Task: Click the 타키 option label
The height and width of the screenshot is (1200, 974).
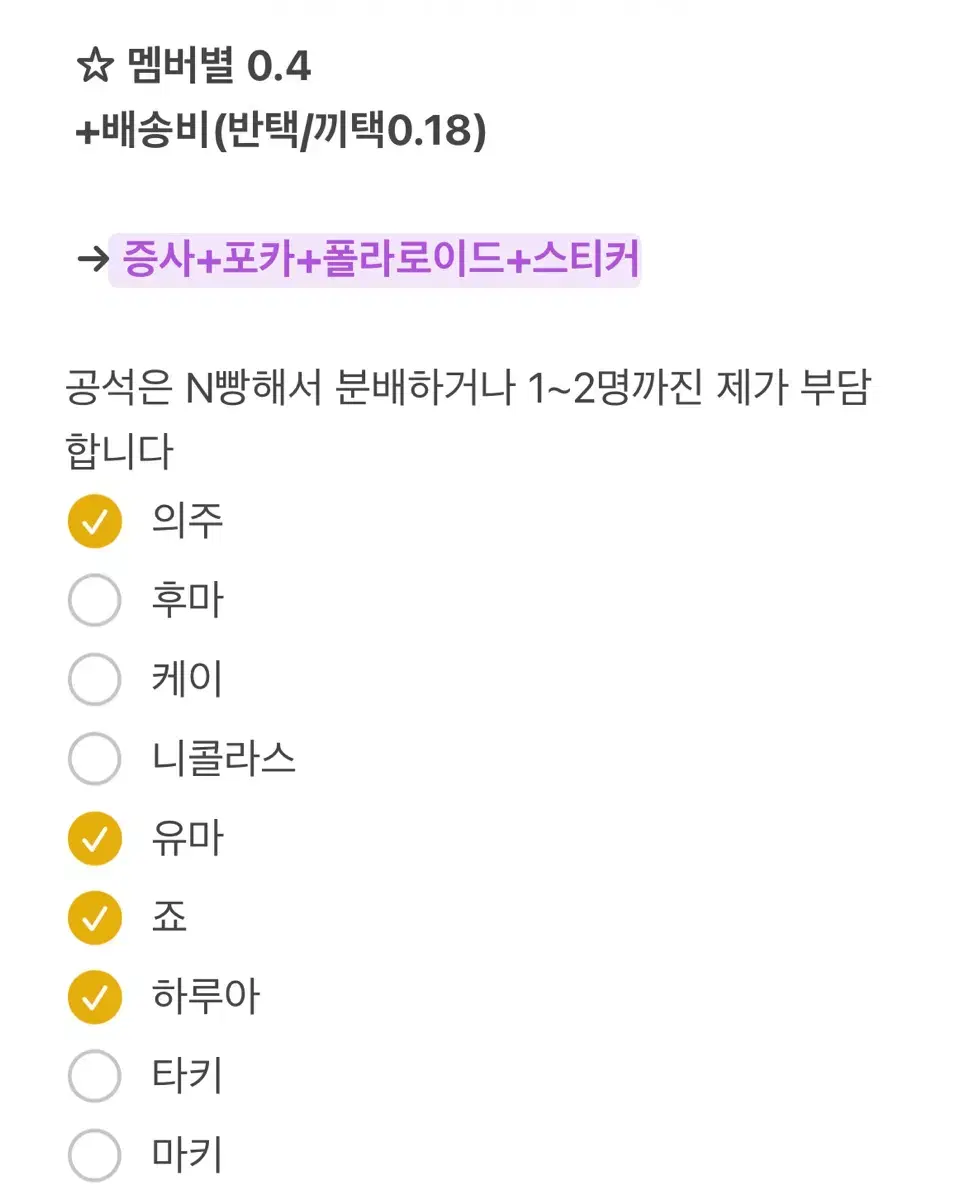Action: click(x=187, y=1076)
